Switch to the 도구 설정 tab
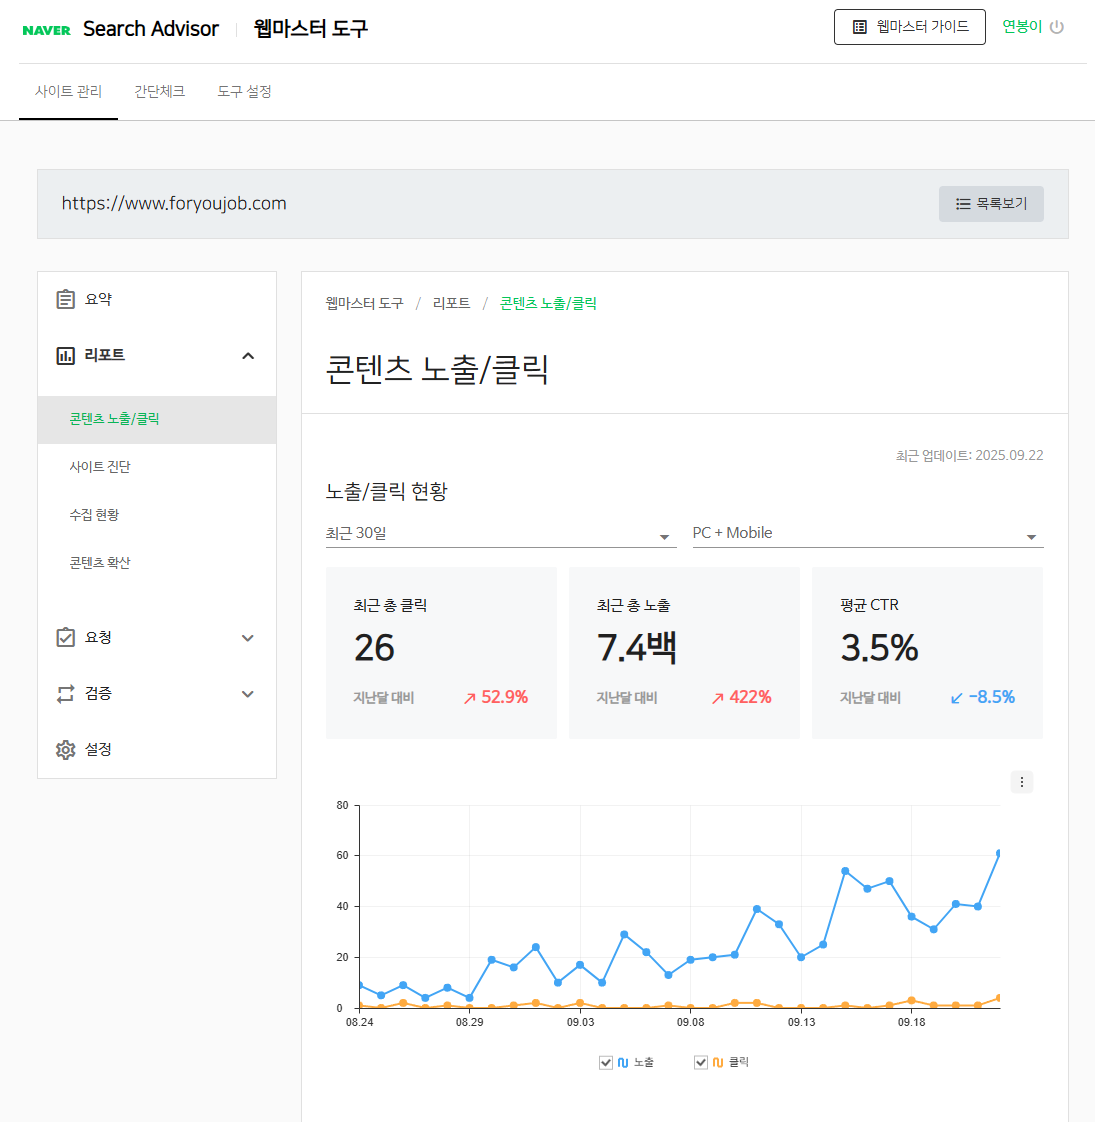This screenshot has height=1122, width=1095. [x=245, y=91]
